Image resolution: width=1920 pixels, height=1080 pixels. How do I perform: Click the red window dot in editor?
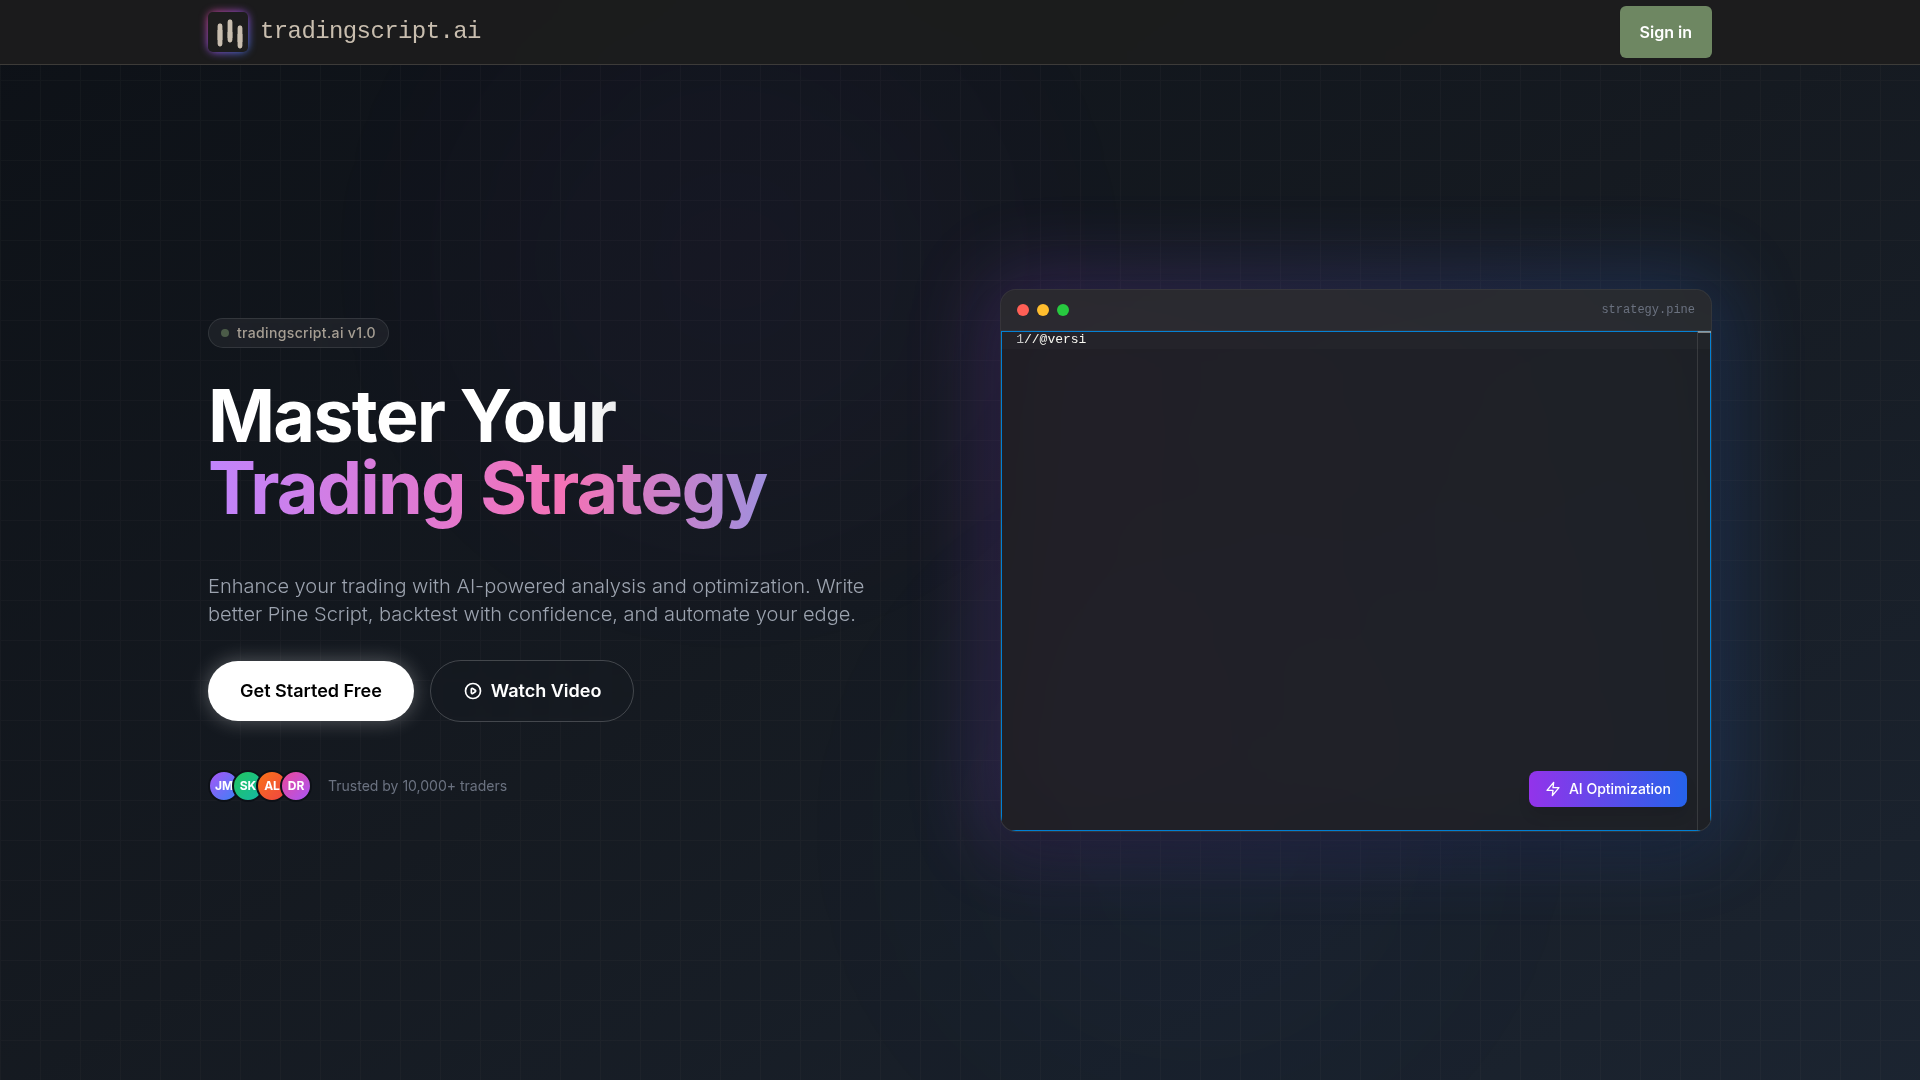(1023, 310)
